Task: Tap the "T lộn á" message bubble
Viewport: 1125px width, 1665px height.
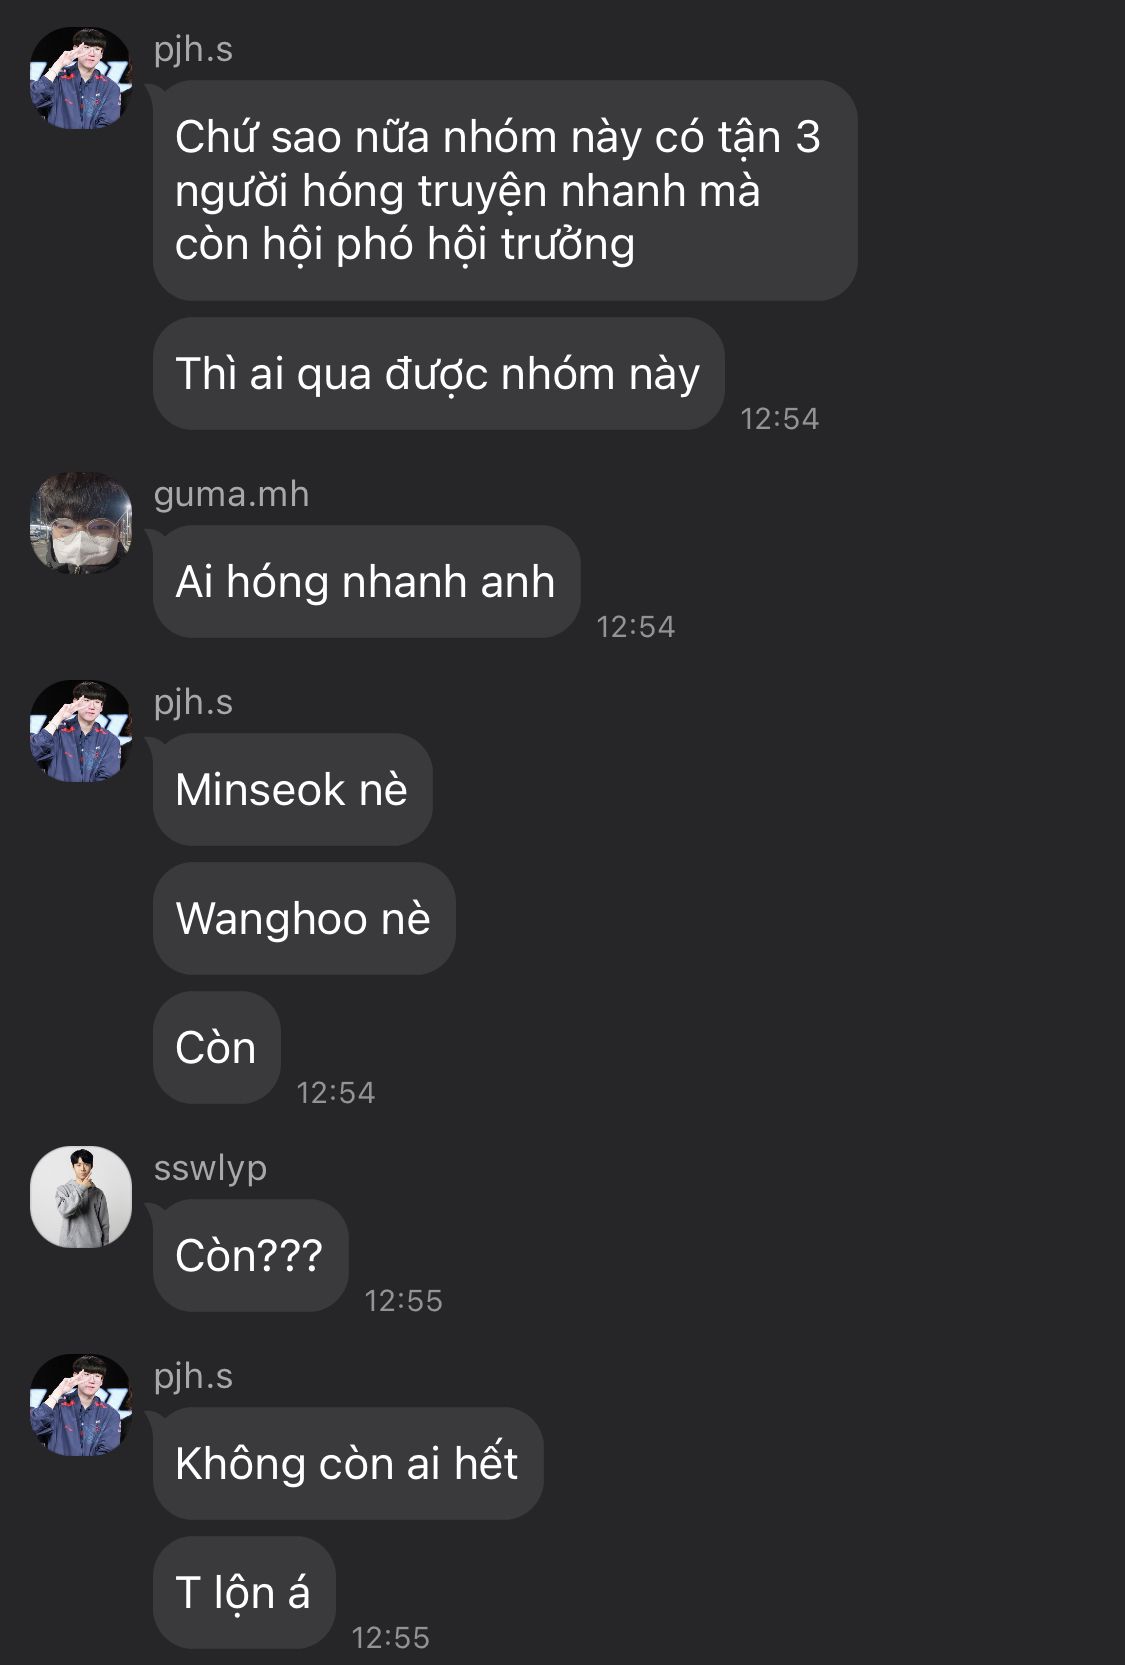Action: point(244,1593)
